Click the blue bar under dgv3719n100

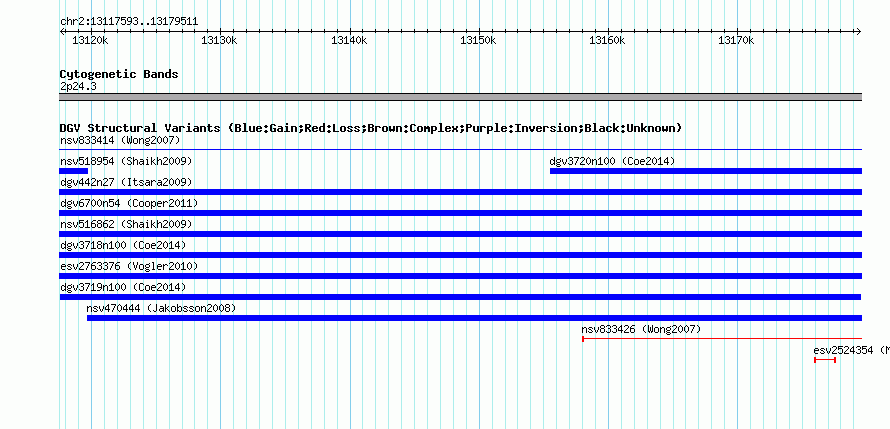(460, 297)
